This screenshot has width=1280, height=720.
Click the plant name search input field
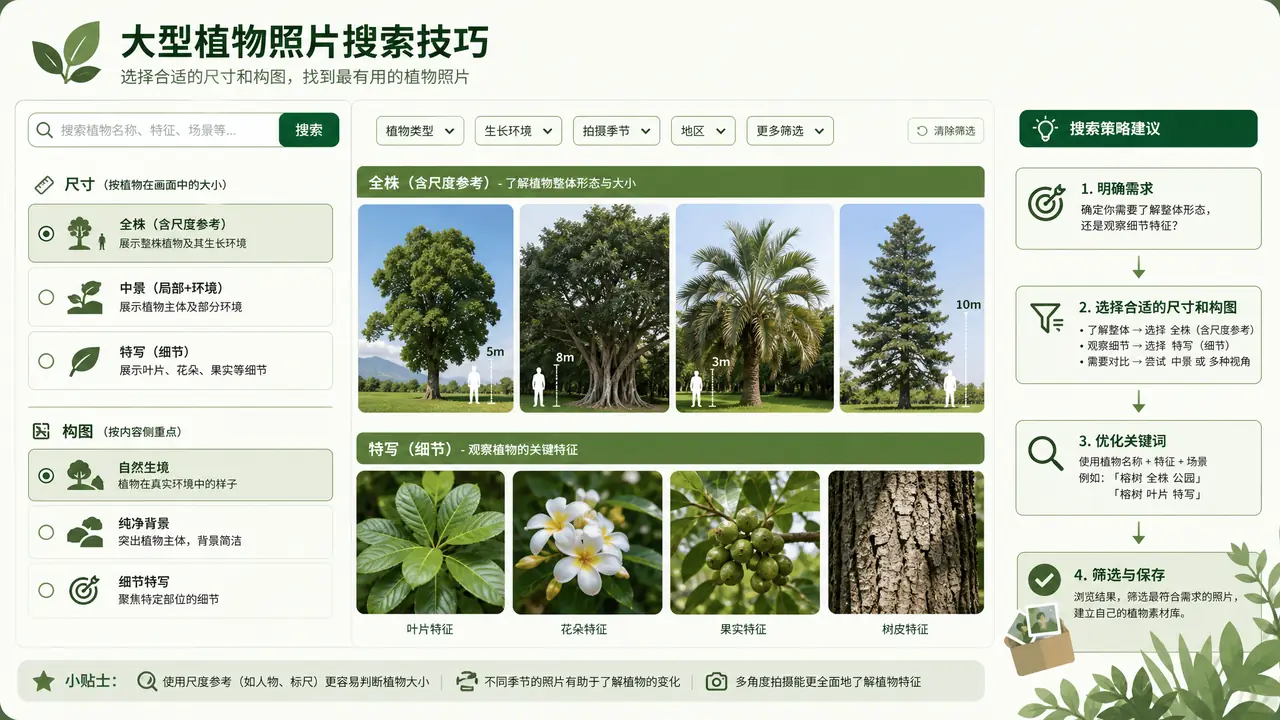pyautogui.click(x=154, y=130)
